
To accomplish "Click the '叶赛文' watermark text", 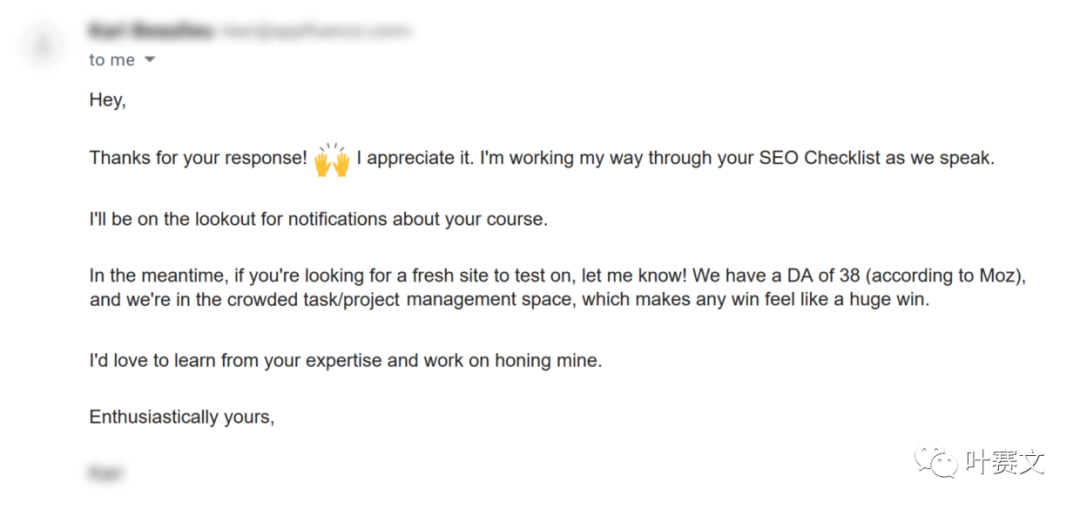I will click(1004, 462).
